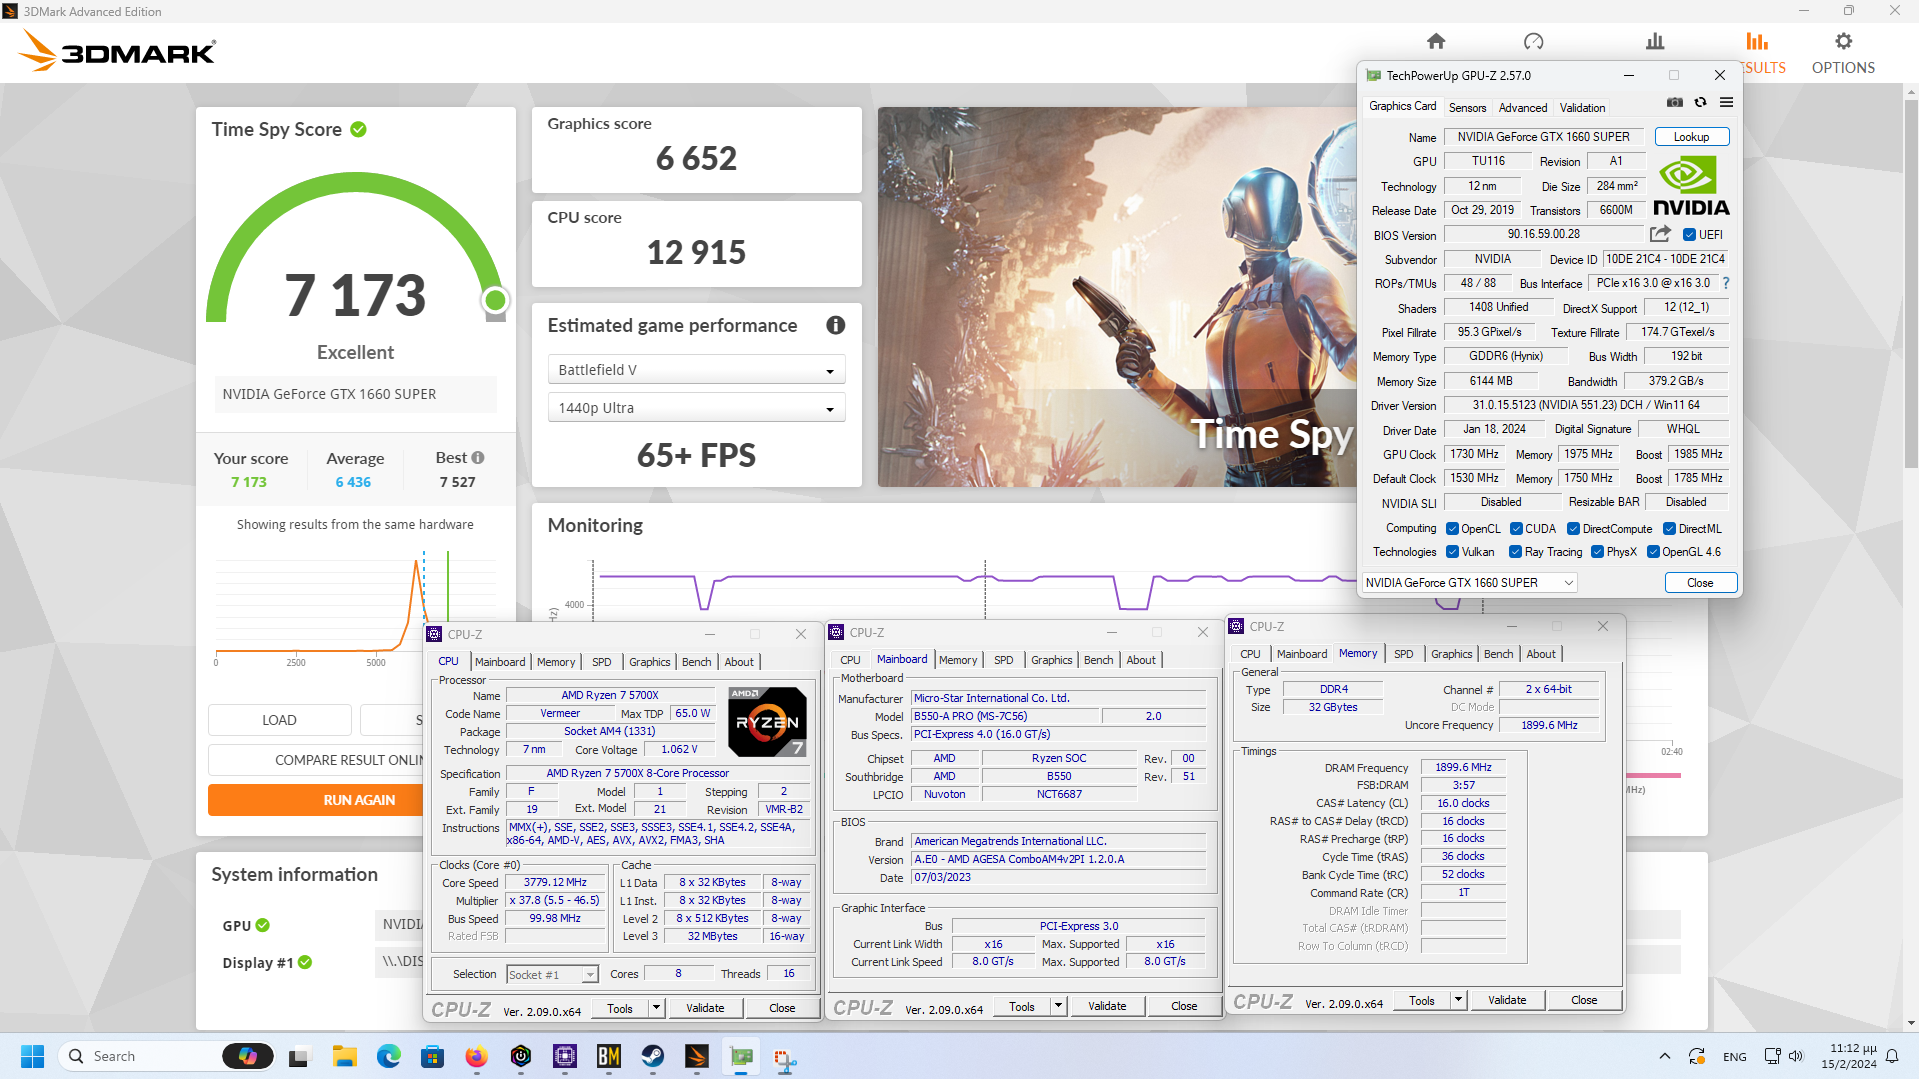Open File Explorer from the taskbar

click(345, 1056)
